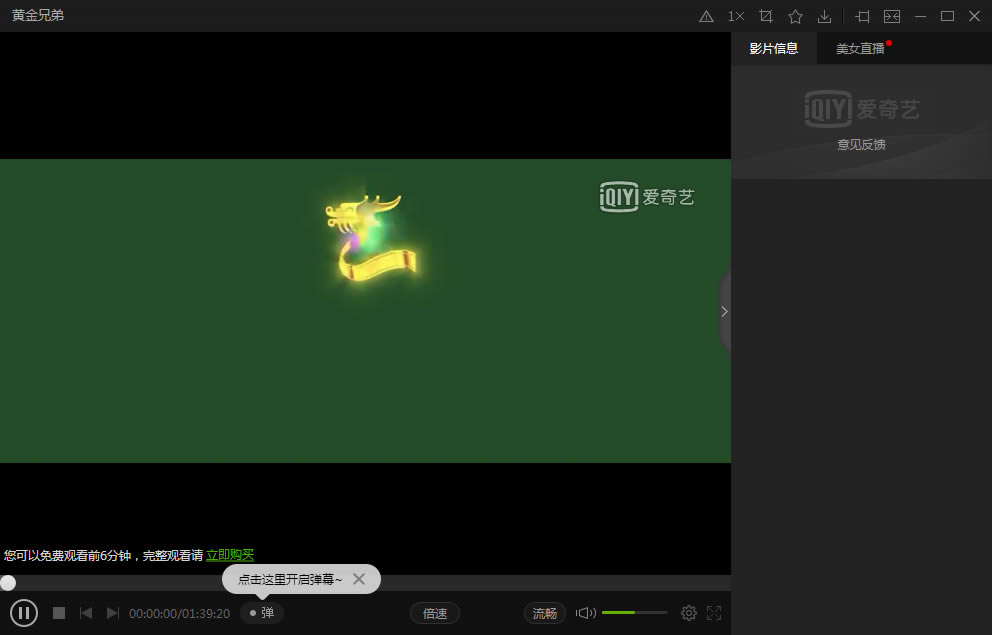Switch to the 美女直播 tab
This screenshot has height=635, width=992.
[861, 47]
